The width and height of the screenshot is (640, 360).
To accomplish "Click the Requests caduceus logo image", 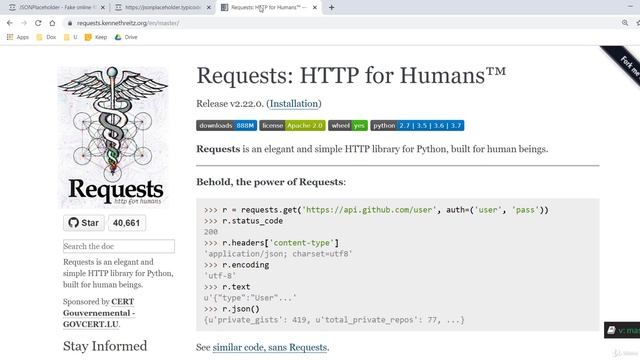I will [x=113, y=137].
